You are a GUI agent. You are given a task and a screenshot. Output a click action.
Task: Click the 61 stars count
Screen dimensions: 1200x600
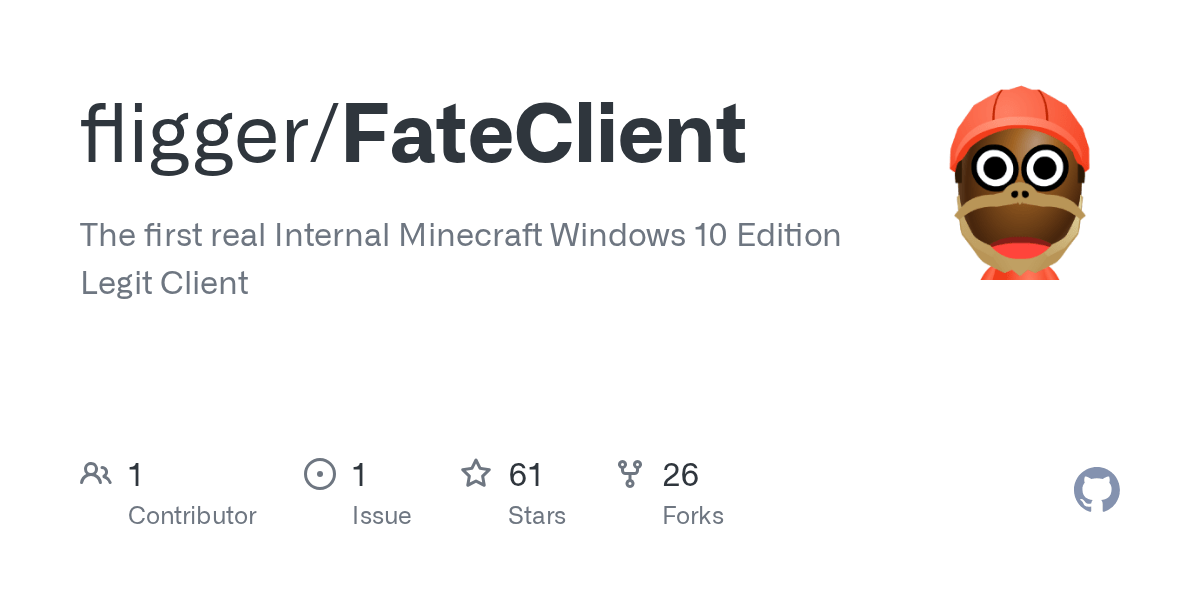point(526,475)
